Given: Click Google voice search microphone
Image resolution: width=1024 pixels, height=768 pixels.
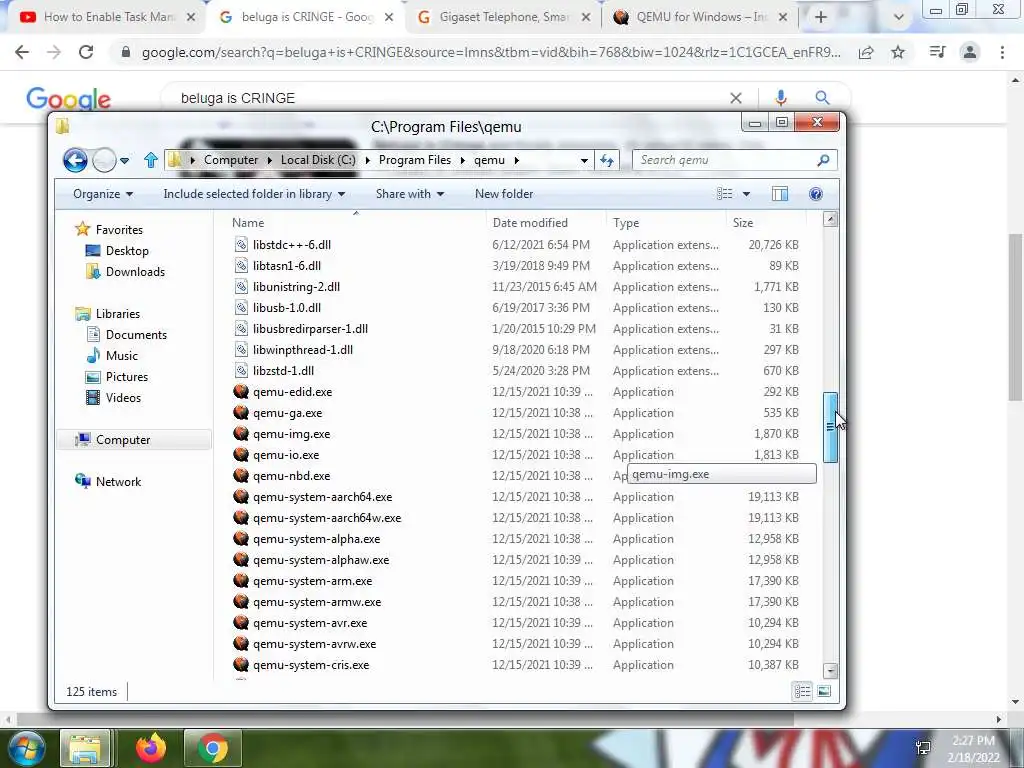Looking at the screenshot, I should (780, 98).
